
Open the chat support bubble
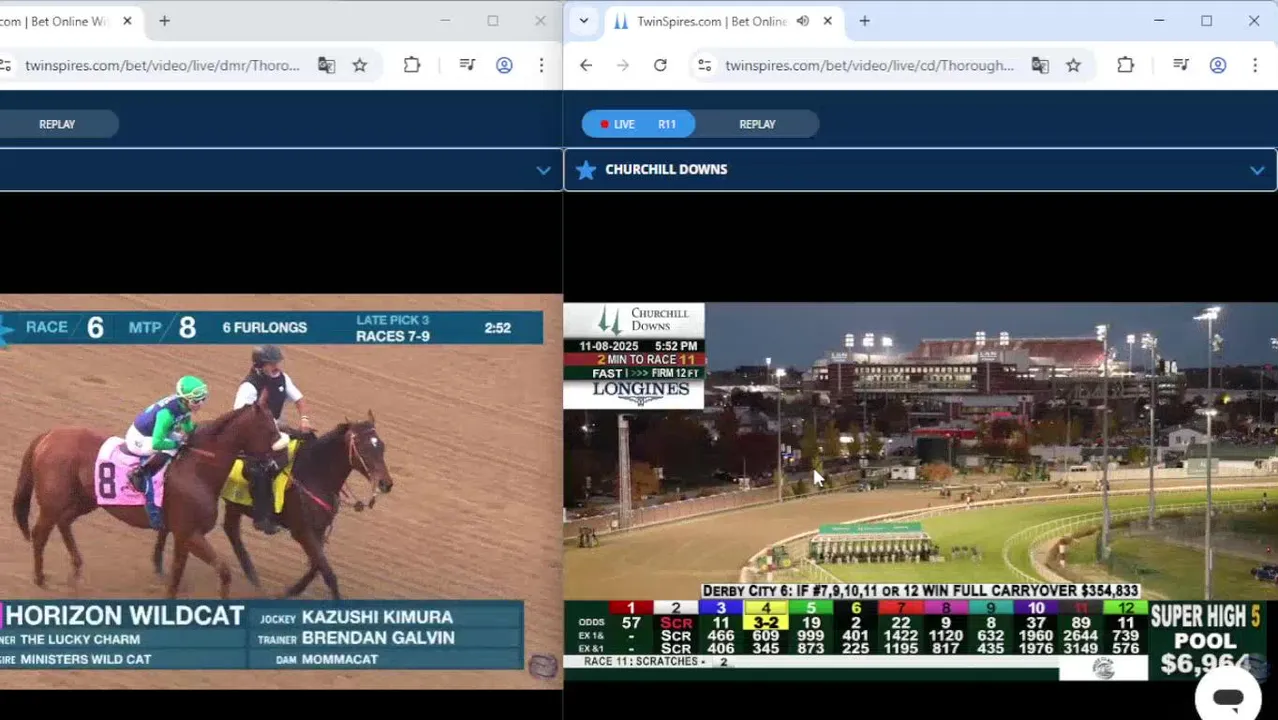pos(1228,698)
